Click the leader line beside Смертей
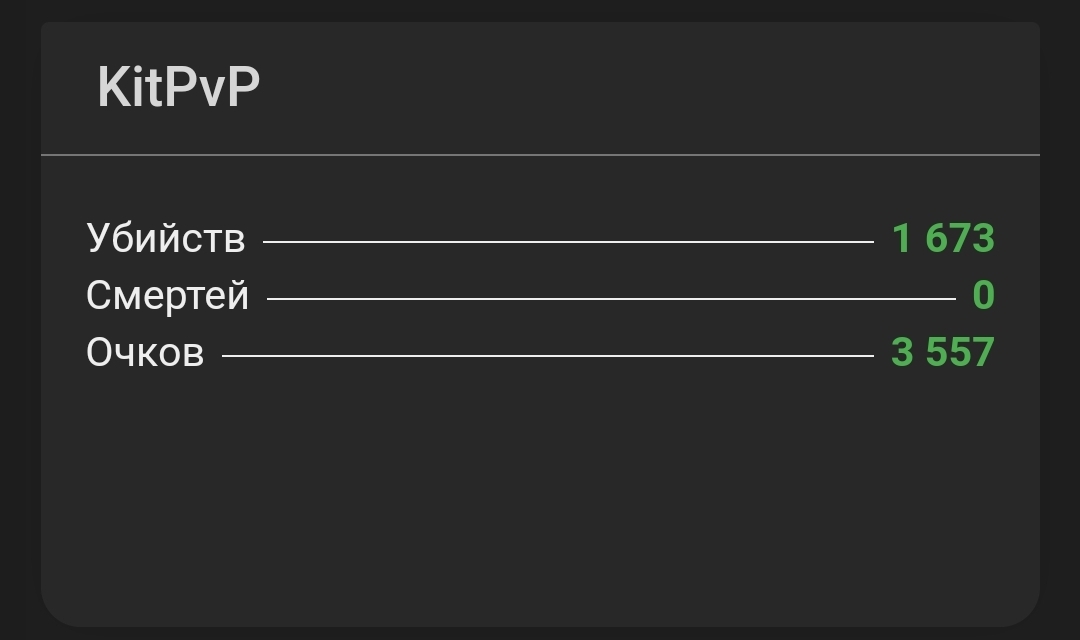The width and height of the screenshot is (1080, 640). pos(610,298)
